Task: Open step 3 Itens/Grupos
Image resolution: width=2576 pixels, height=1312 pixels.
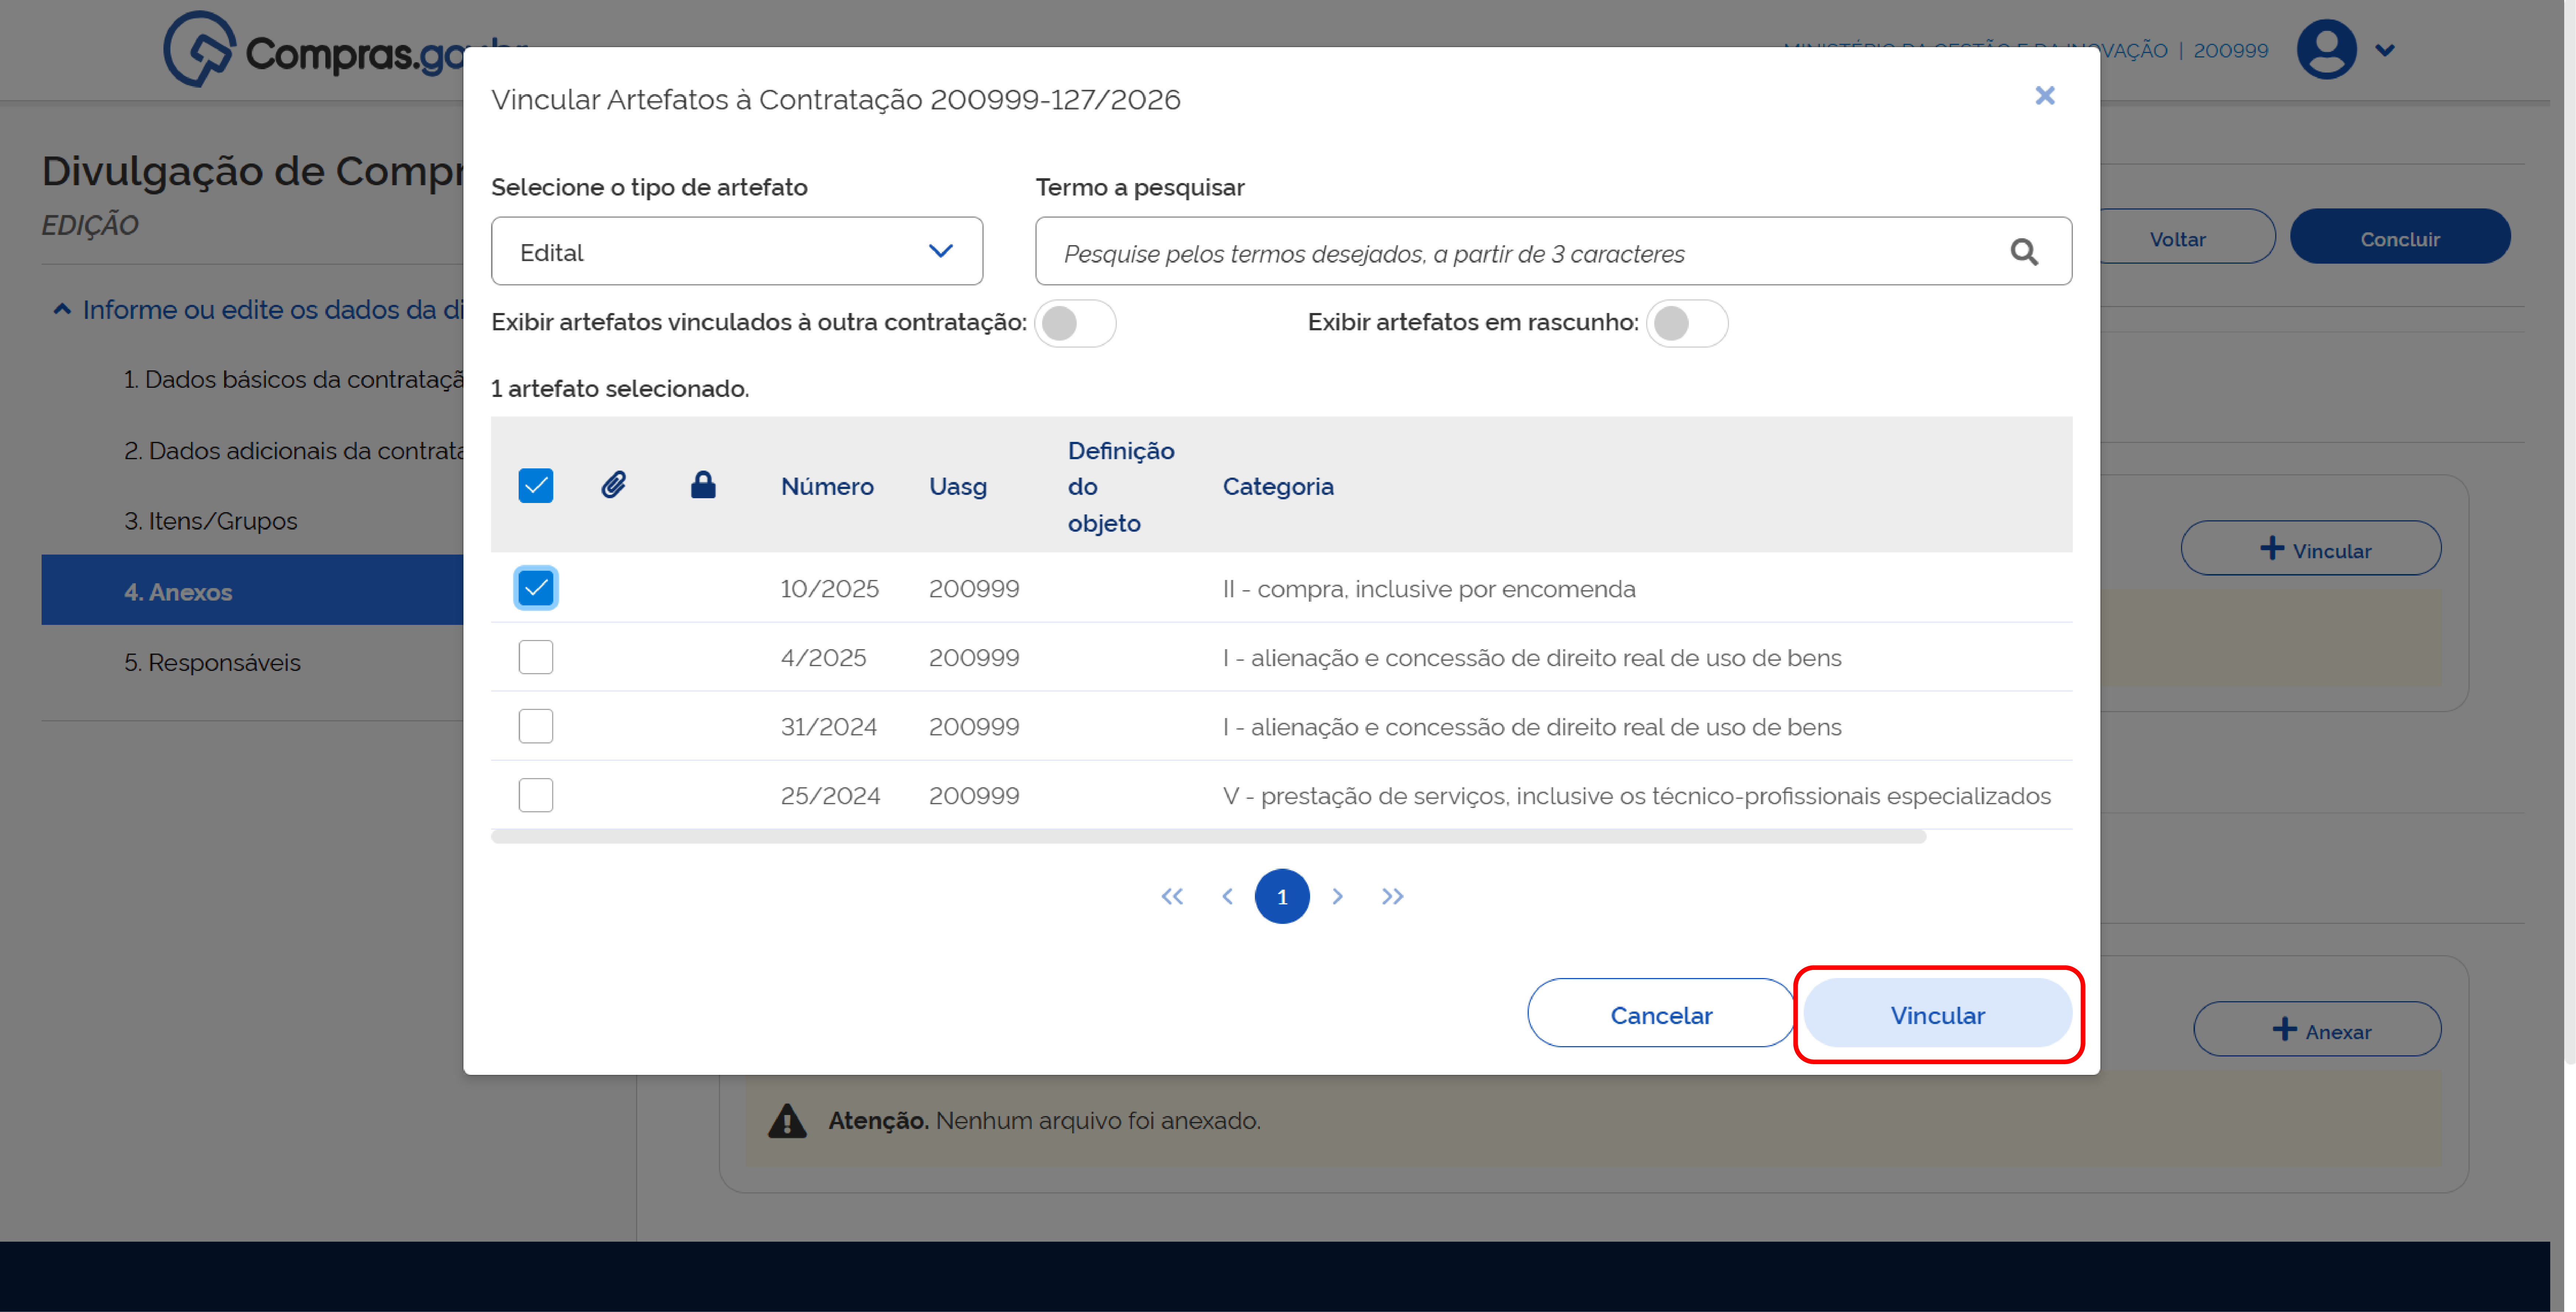Action: point(211,521)
